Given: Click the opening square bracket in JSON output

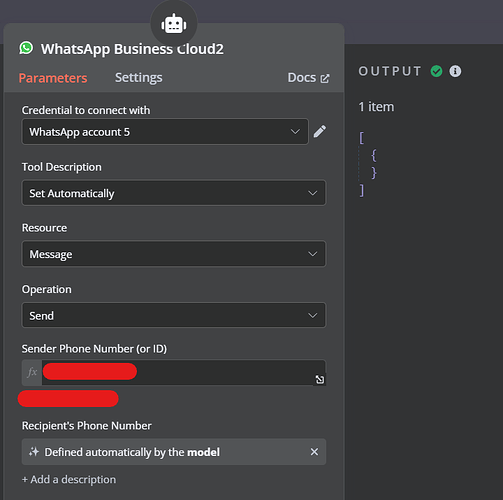Looking at the screenshot, I should click(362, 137).
